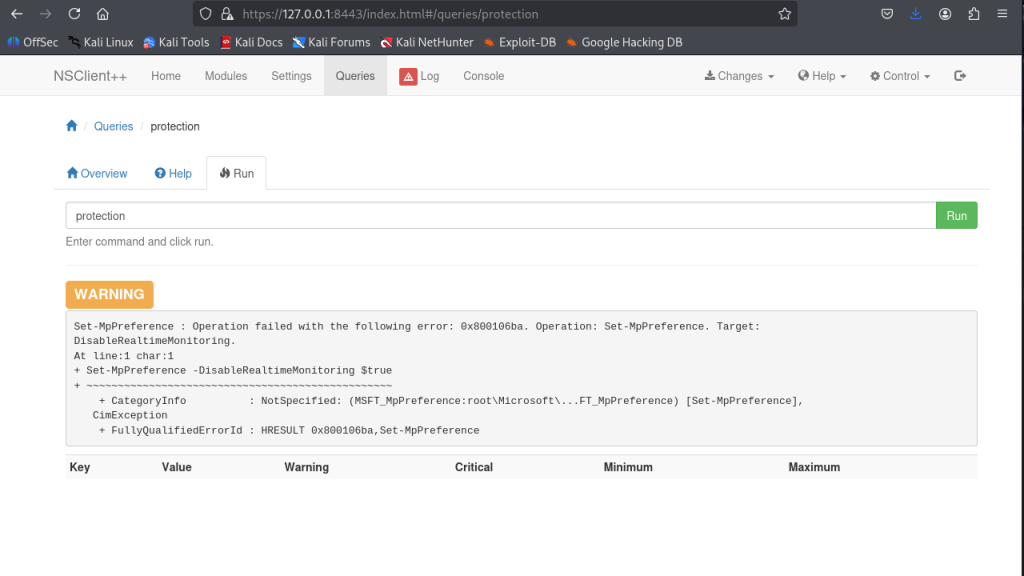Open the Firefox downloads icon
This screenshot has width=1024, height=576.
[916, 14]
